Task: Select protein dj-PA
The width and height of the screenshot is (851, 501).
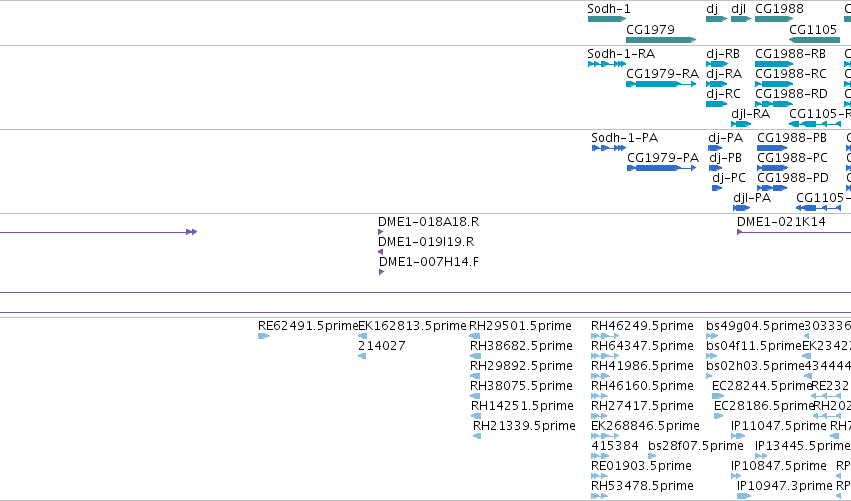Action: (715, 148)
